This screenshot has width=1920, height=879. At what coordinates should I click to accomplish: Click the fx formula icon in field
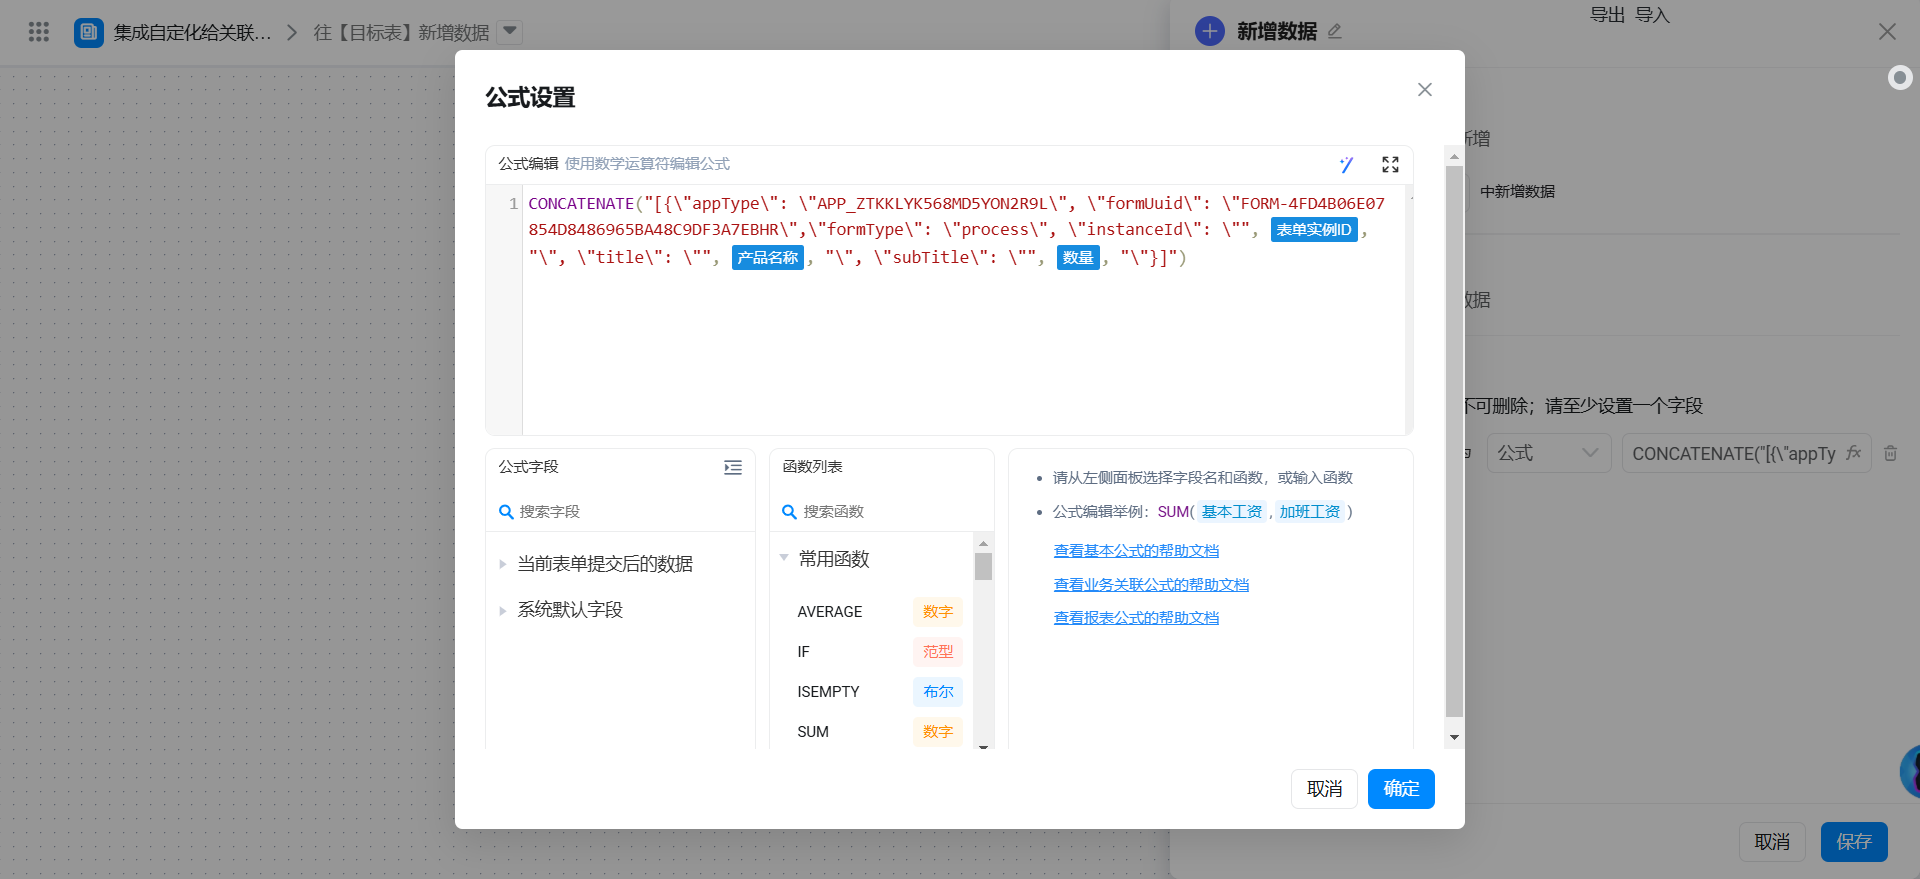[x=1853, y=453]
